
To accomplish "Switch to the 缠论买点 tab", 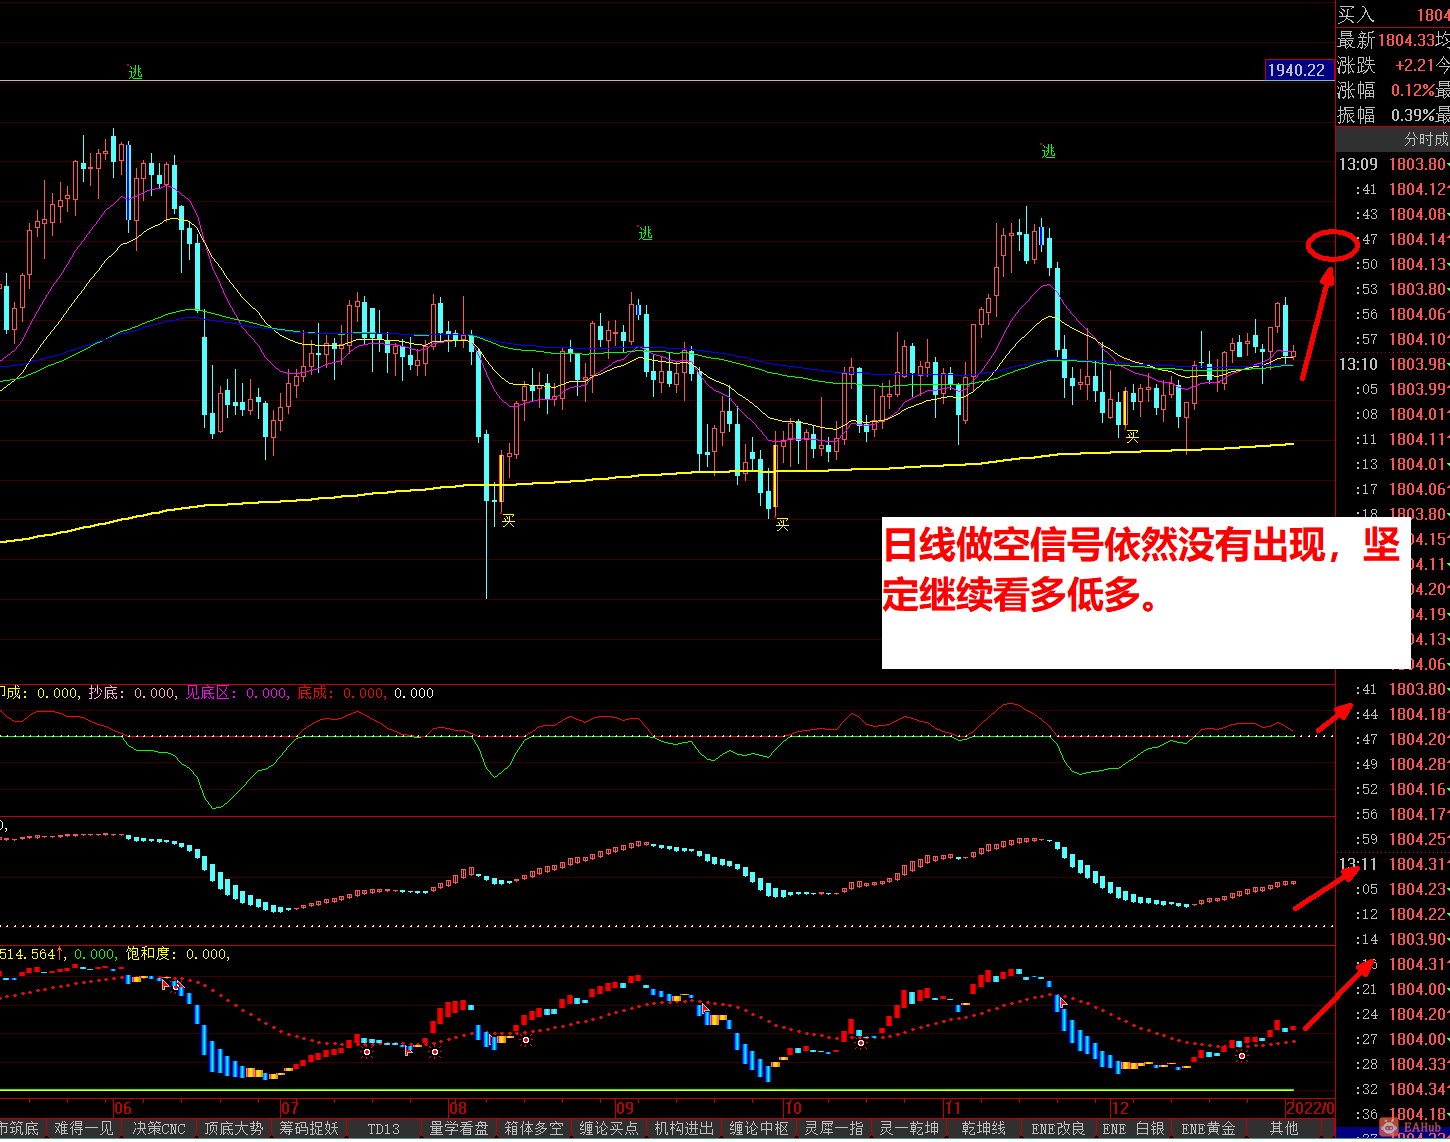I will [608, 1128].
